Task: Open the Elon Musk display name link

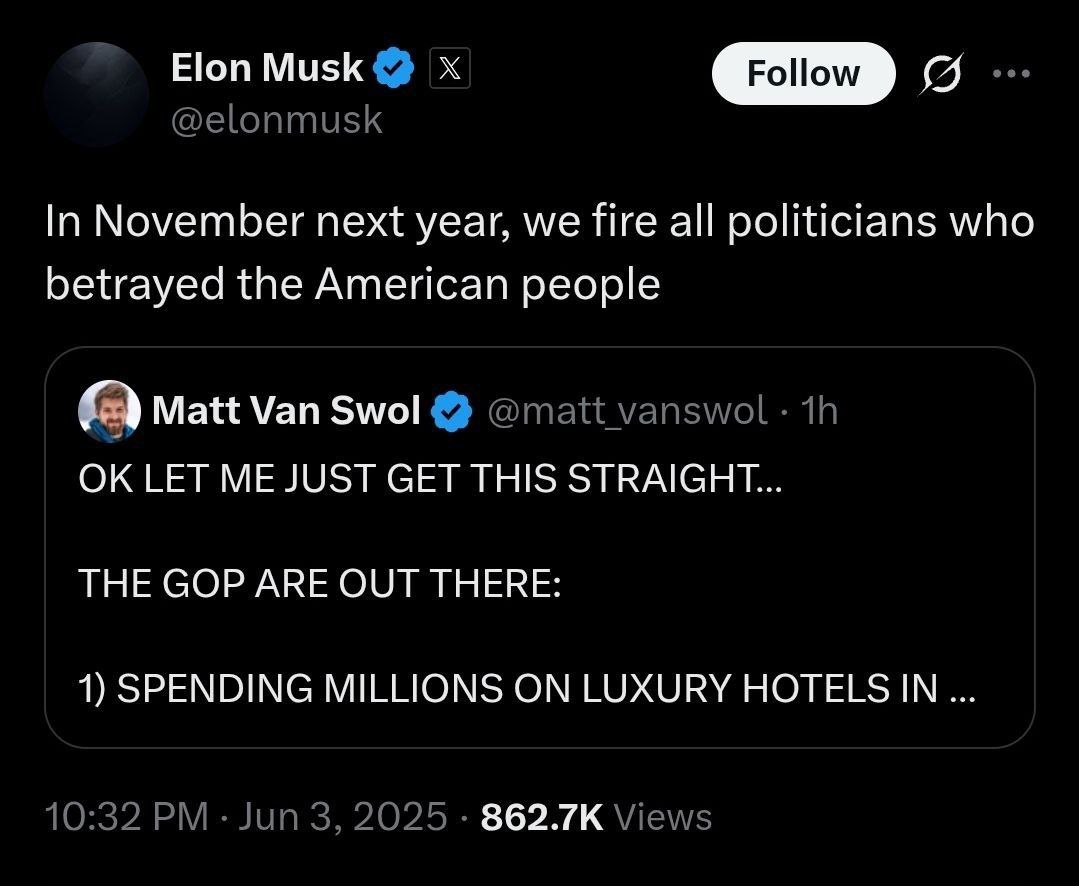Action: [267, 68]
